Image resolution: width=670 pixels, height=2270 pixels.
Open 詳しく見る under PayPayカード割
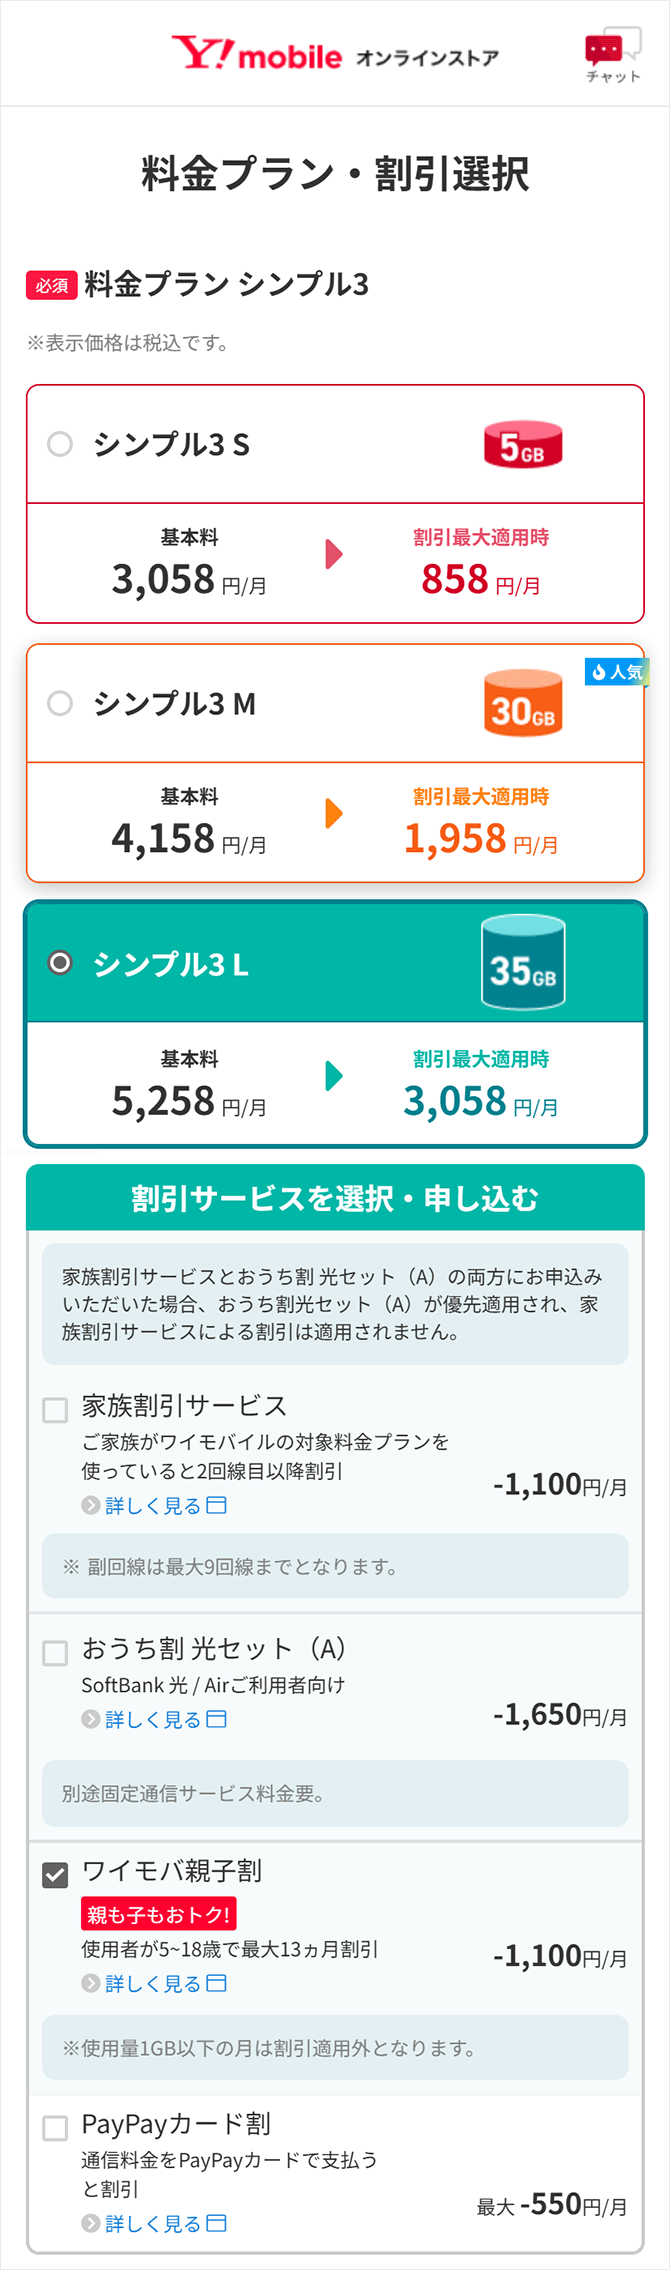coord(155,2224)
